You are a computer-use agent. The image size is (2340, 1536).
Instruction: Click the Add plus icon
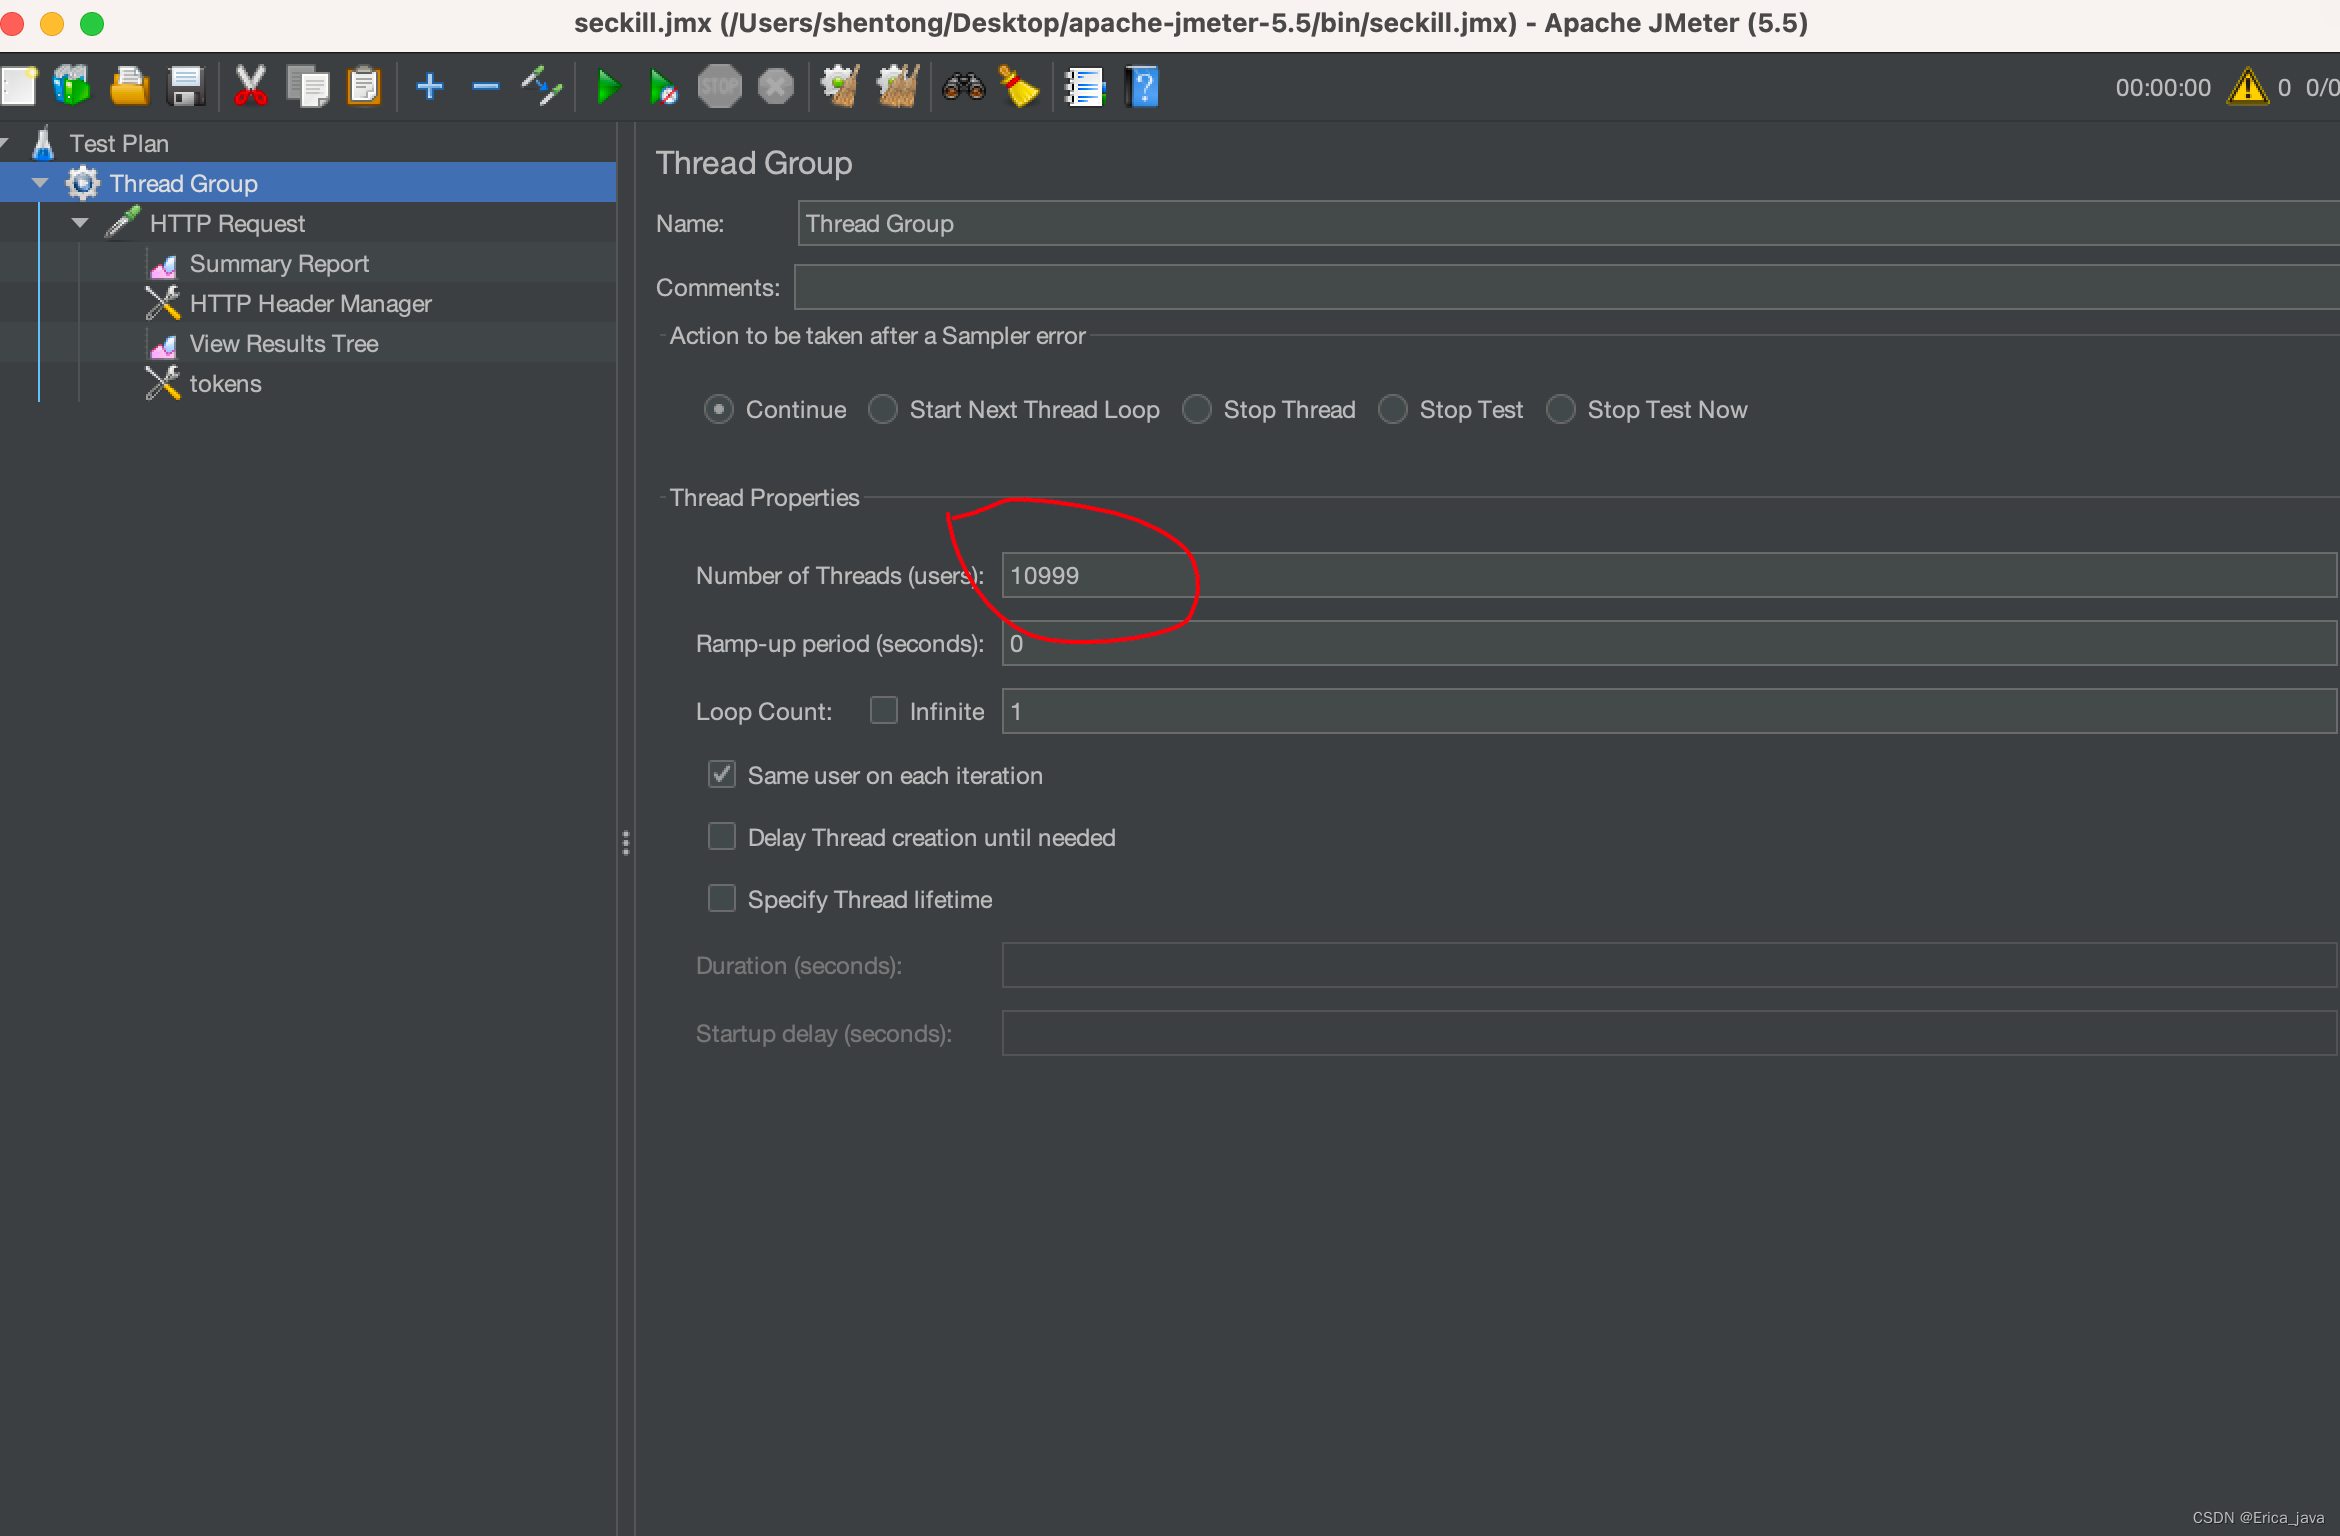(430, 88)
